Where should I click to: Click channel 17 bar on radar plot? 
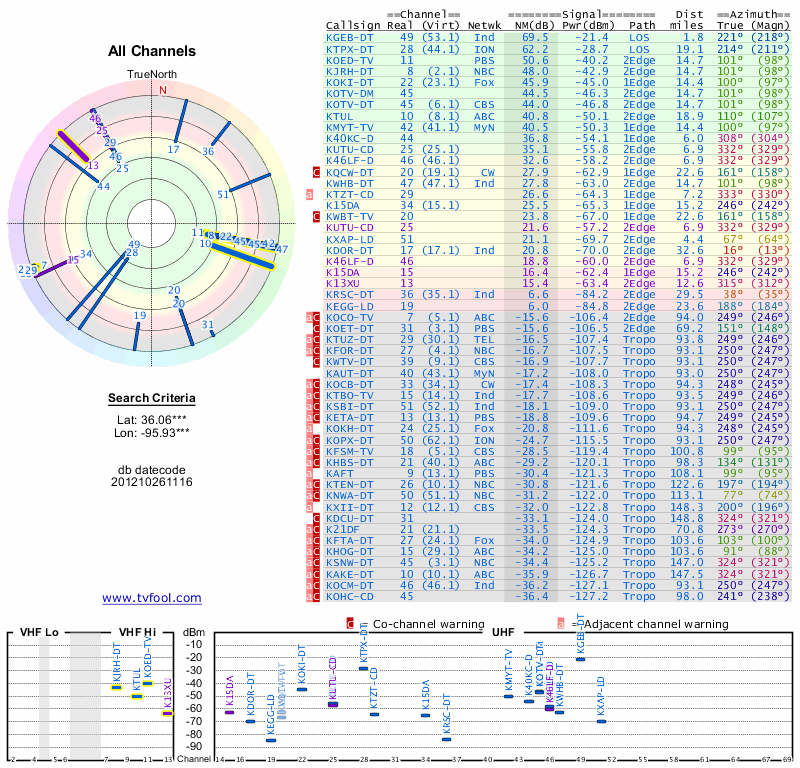181,121
